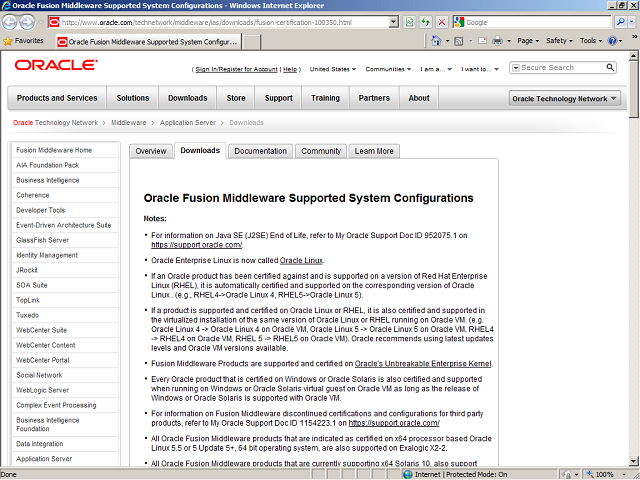
Task: Select the Overview tab
Action: coord(151,151)
